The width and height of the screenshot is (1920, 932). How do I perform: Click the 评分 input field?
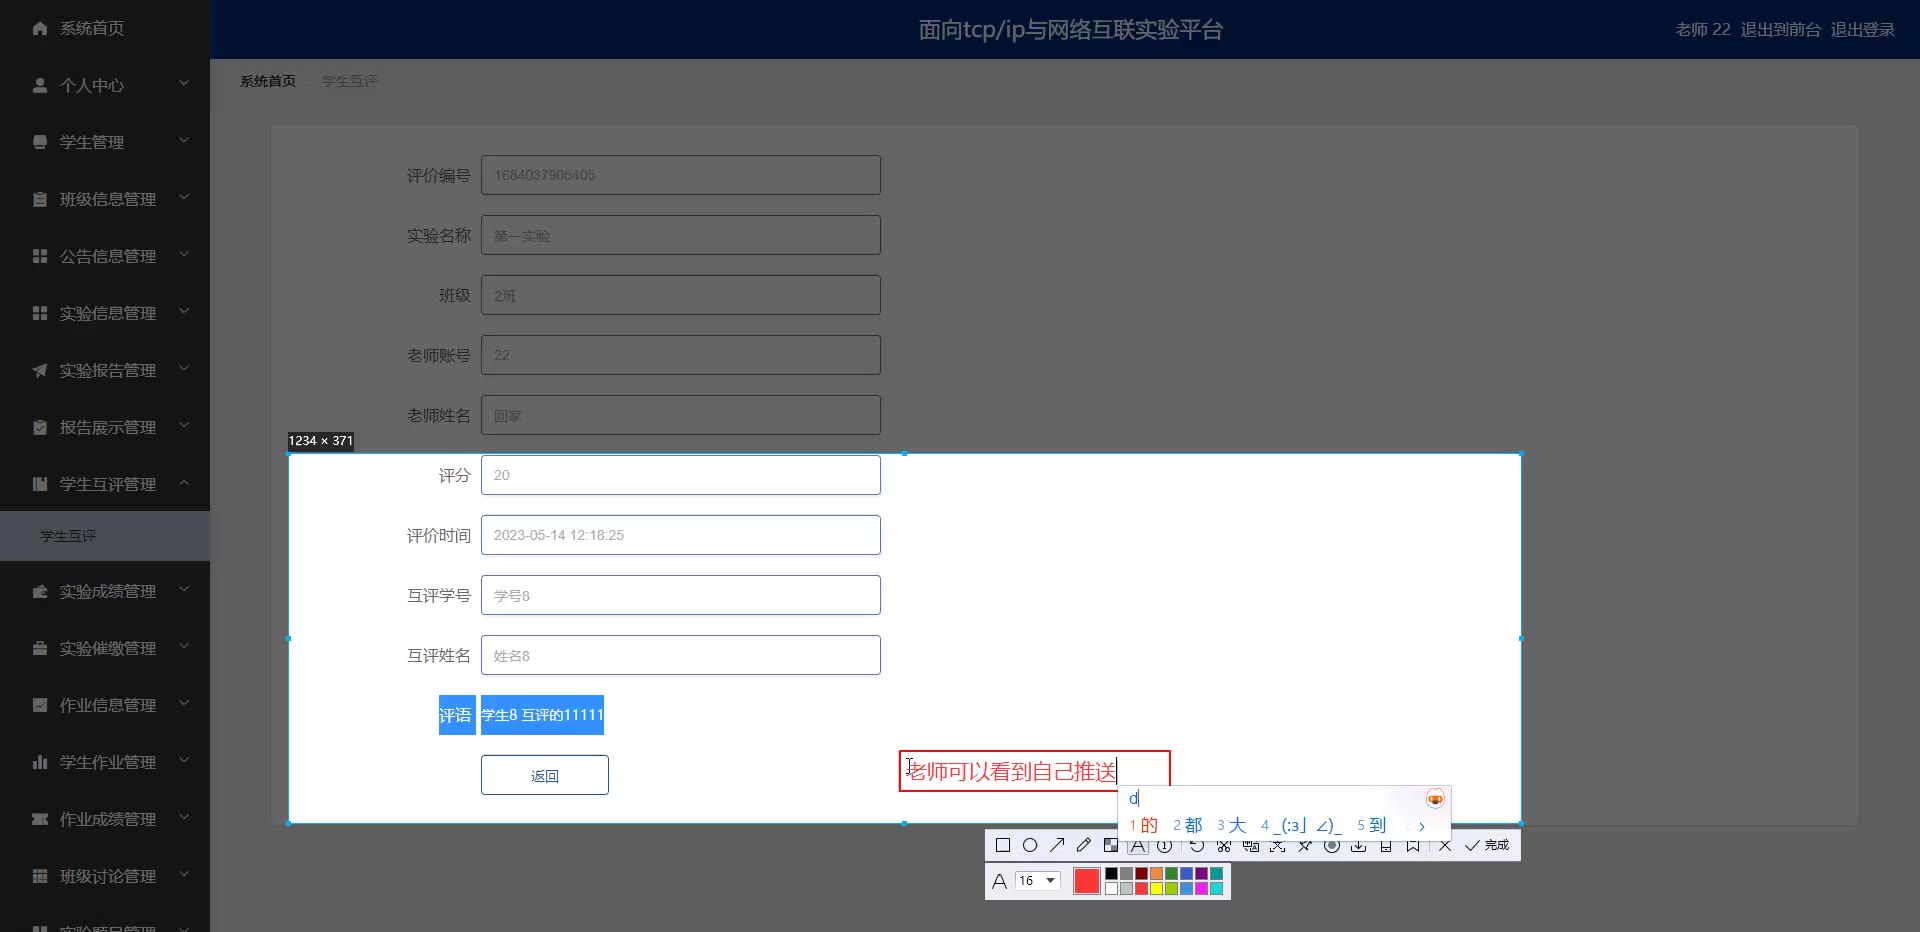click(681, 475)
